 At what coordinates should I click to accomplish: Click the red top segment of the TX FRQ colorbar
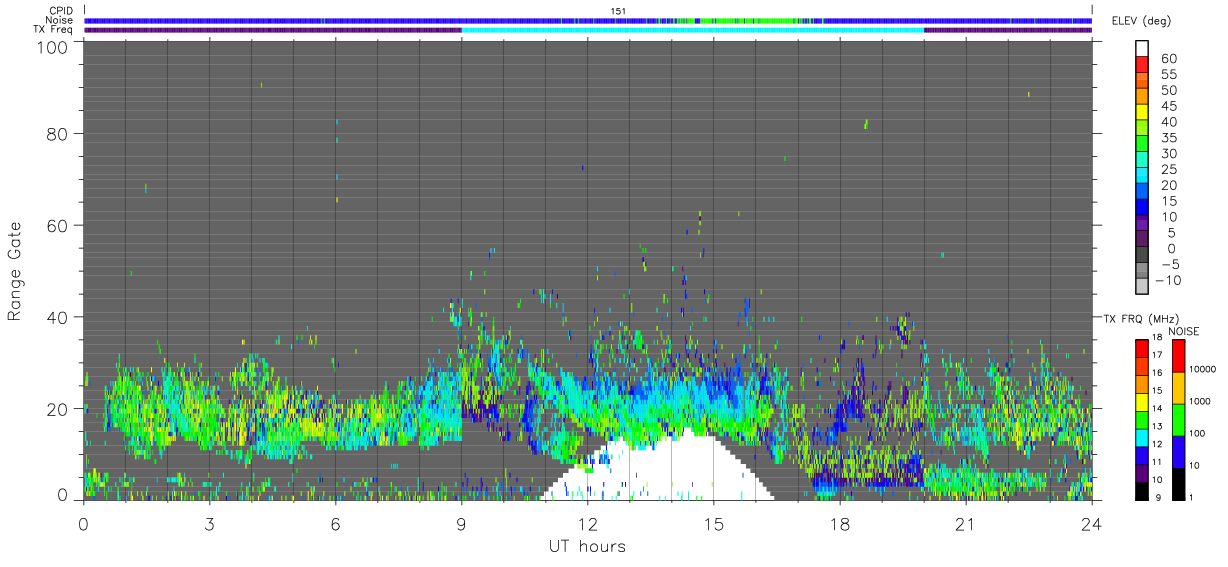[1141, 348]
